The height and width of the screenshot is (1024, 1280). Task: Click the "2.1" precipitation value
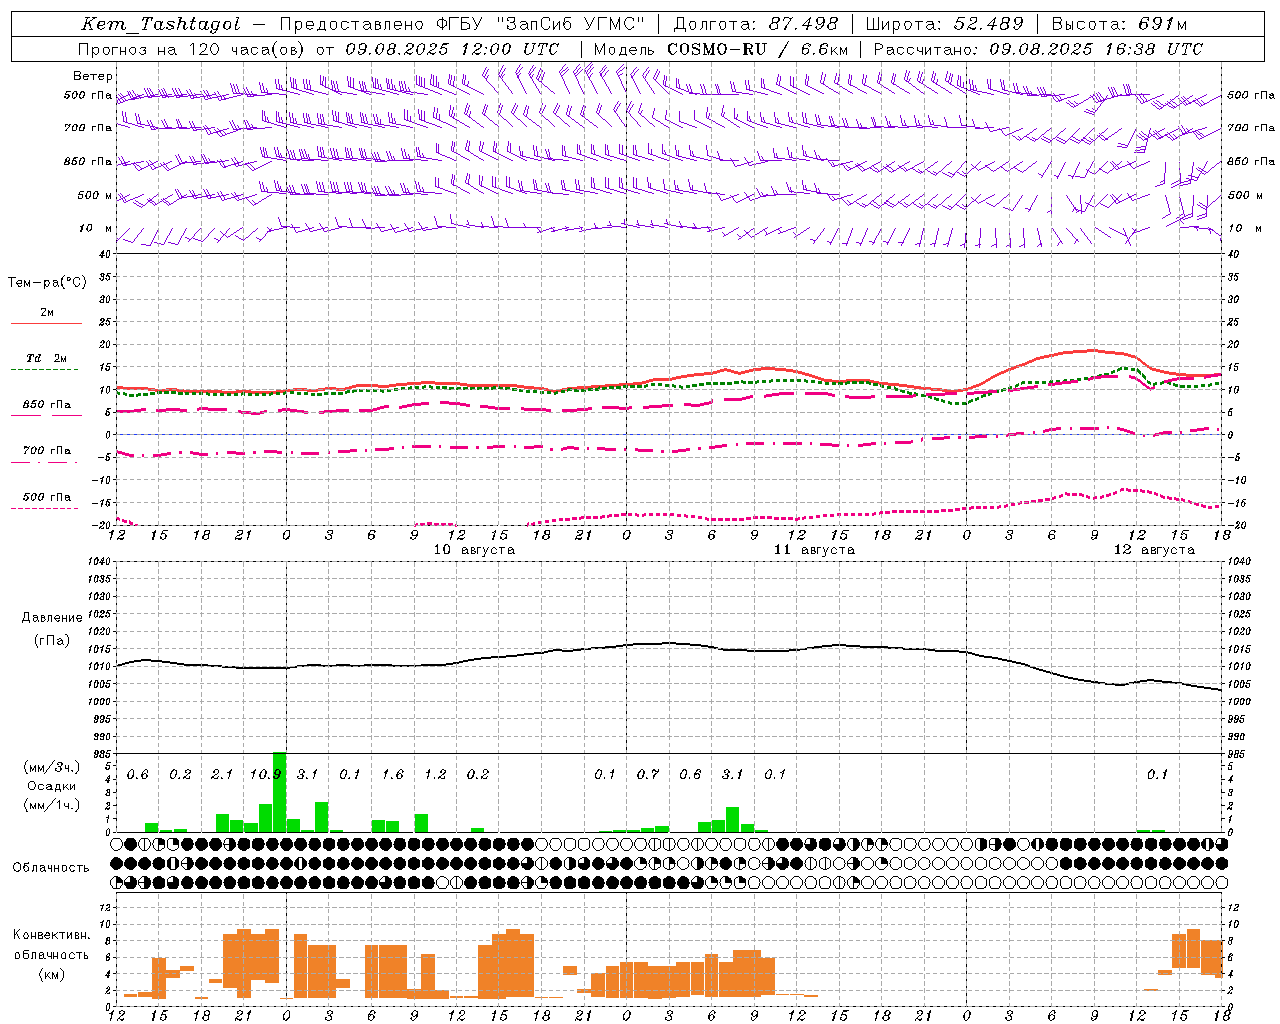(222, 775)
